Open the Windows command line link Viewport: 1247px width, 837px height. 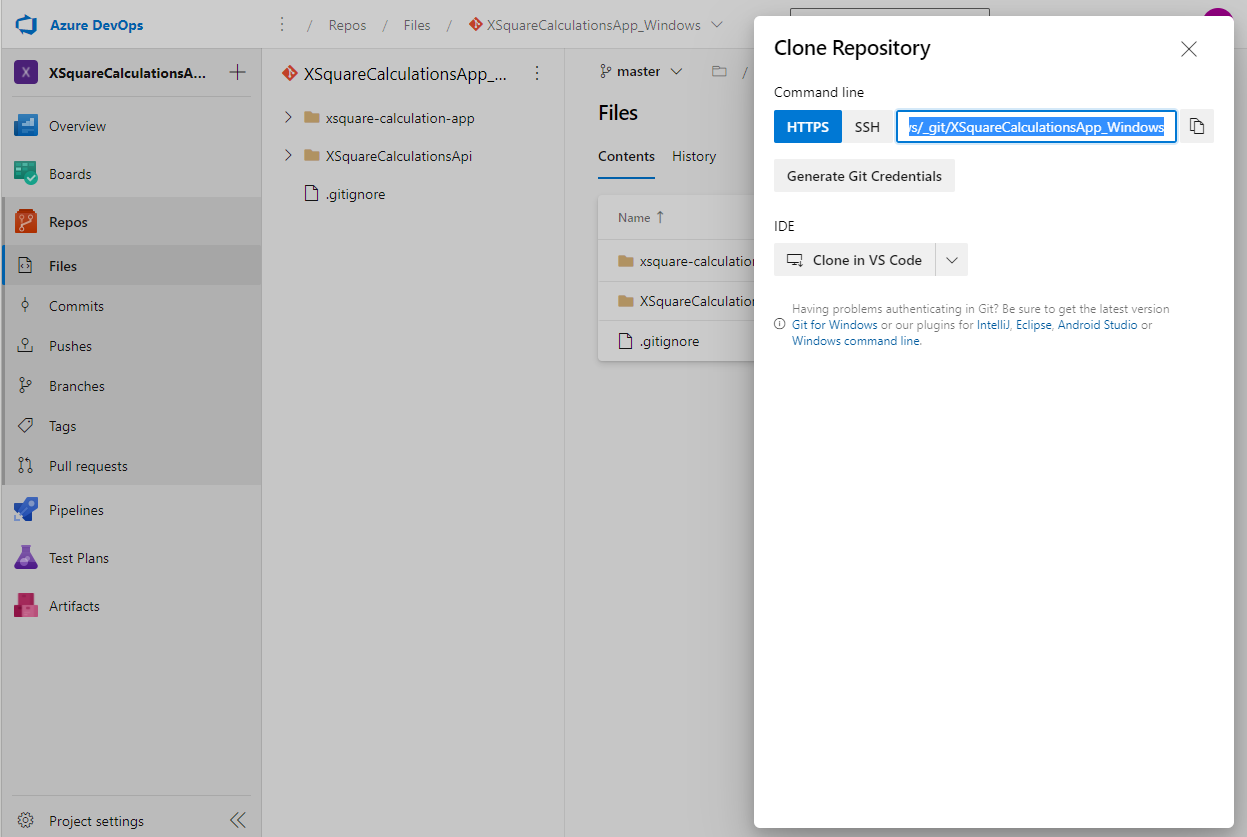856,341
